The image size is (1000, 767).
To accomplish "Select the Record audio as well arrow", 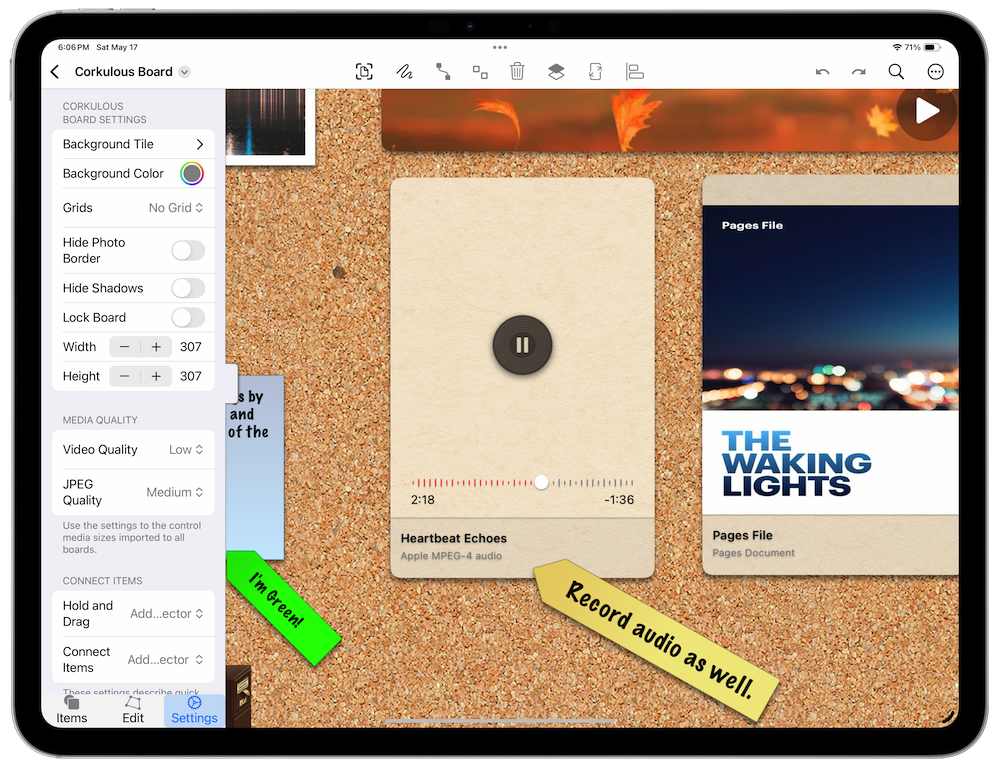I will click(657, 641).
